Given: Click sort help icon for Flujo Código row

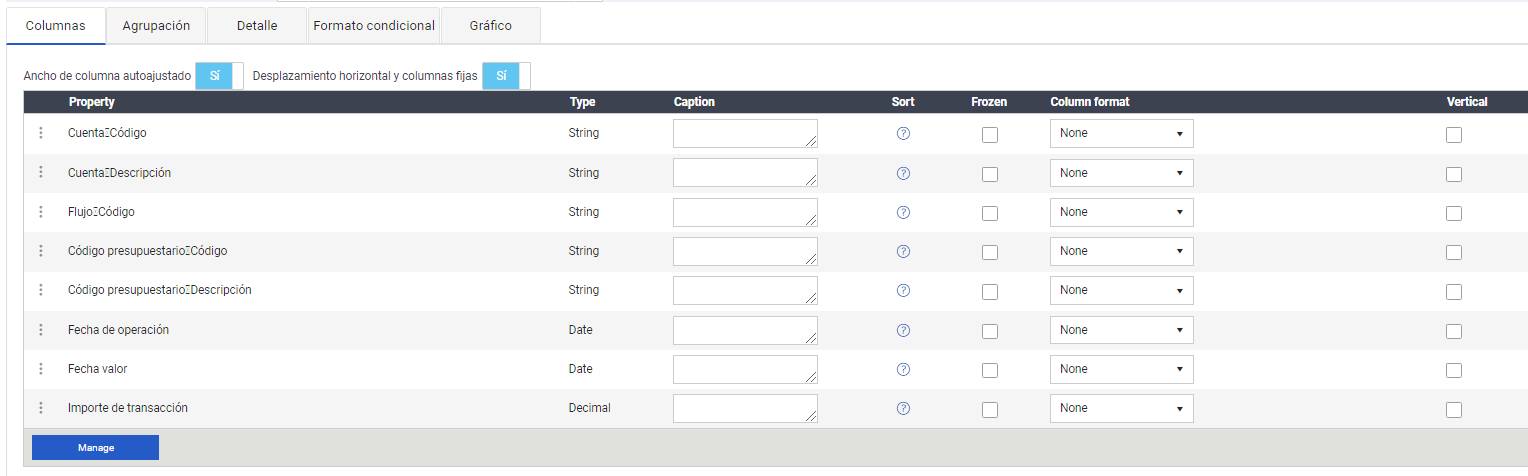Looking at the screenshot, I should point(903,212).
